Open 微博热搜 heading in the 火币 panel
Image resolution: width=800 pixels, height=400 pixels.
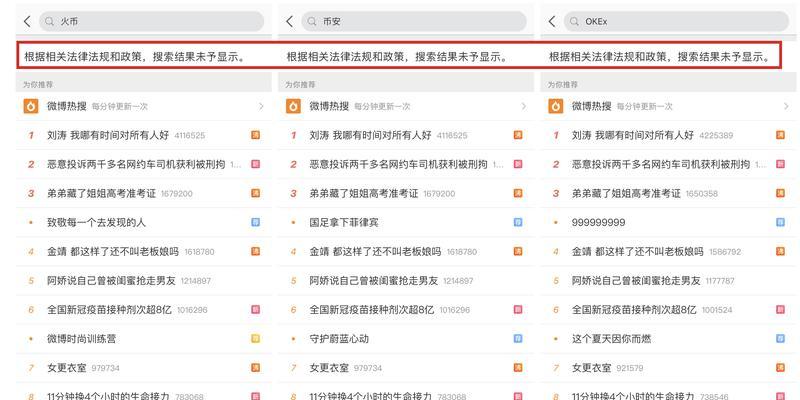tap(67, 106)
